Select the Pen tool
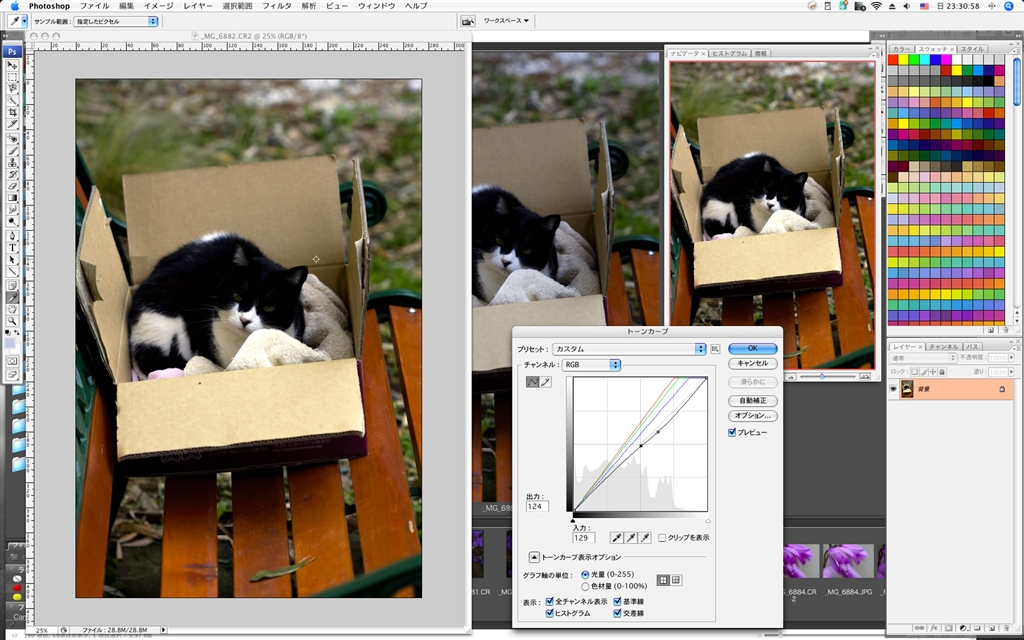The image size is (1024, 640). coord(12,235)
